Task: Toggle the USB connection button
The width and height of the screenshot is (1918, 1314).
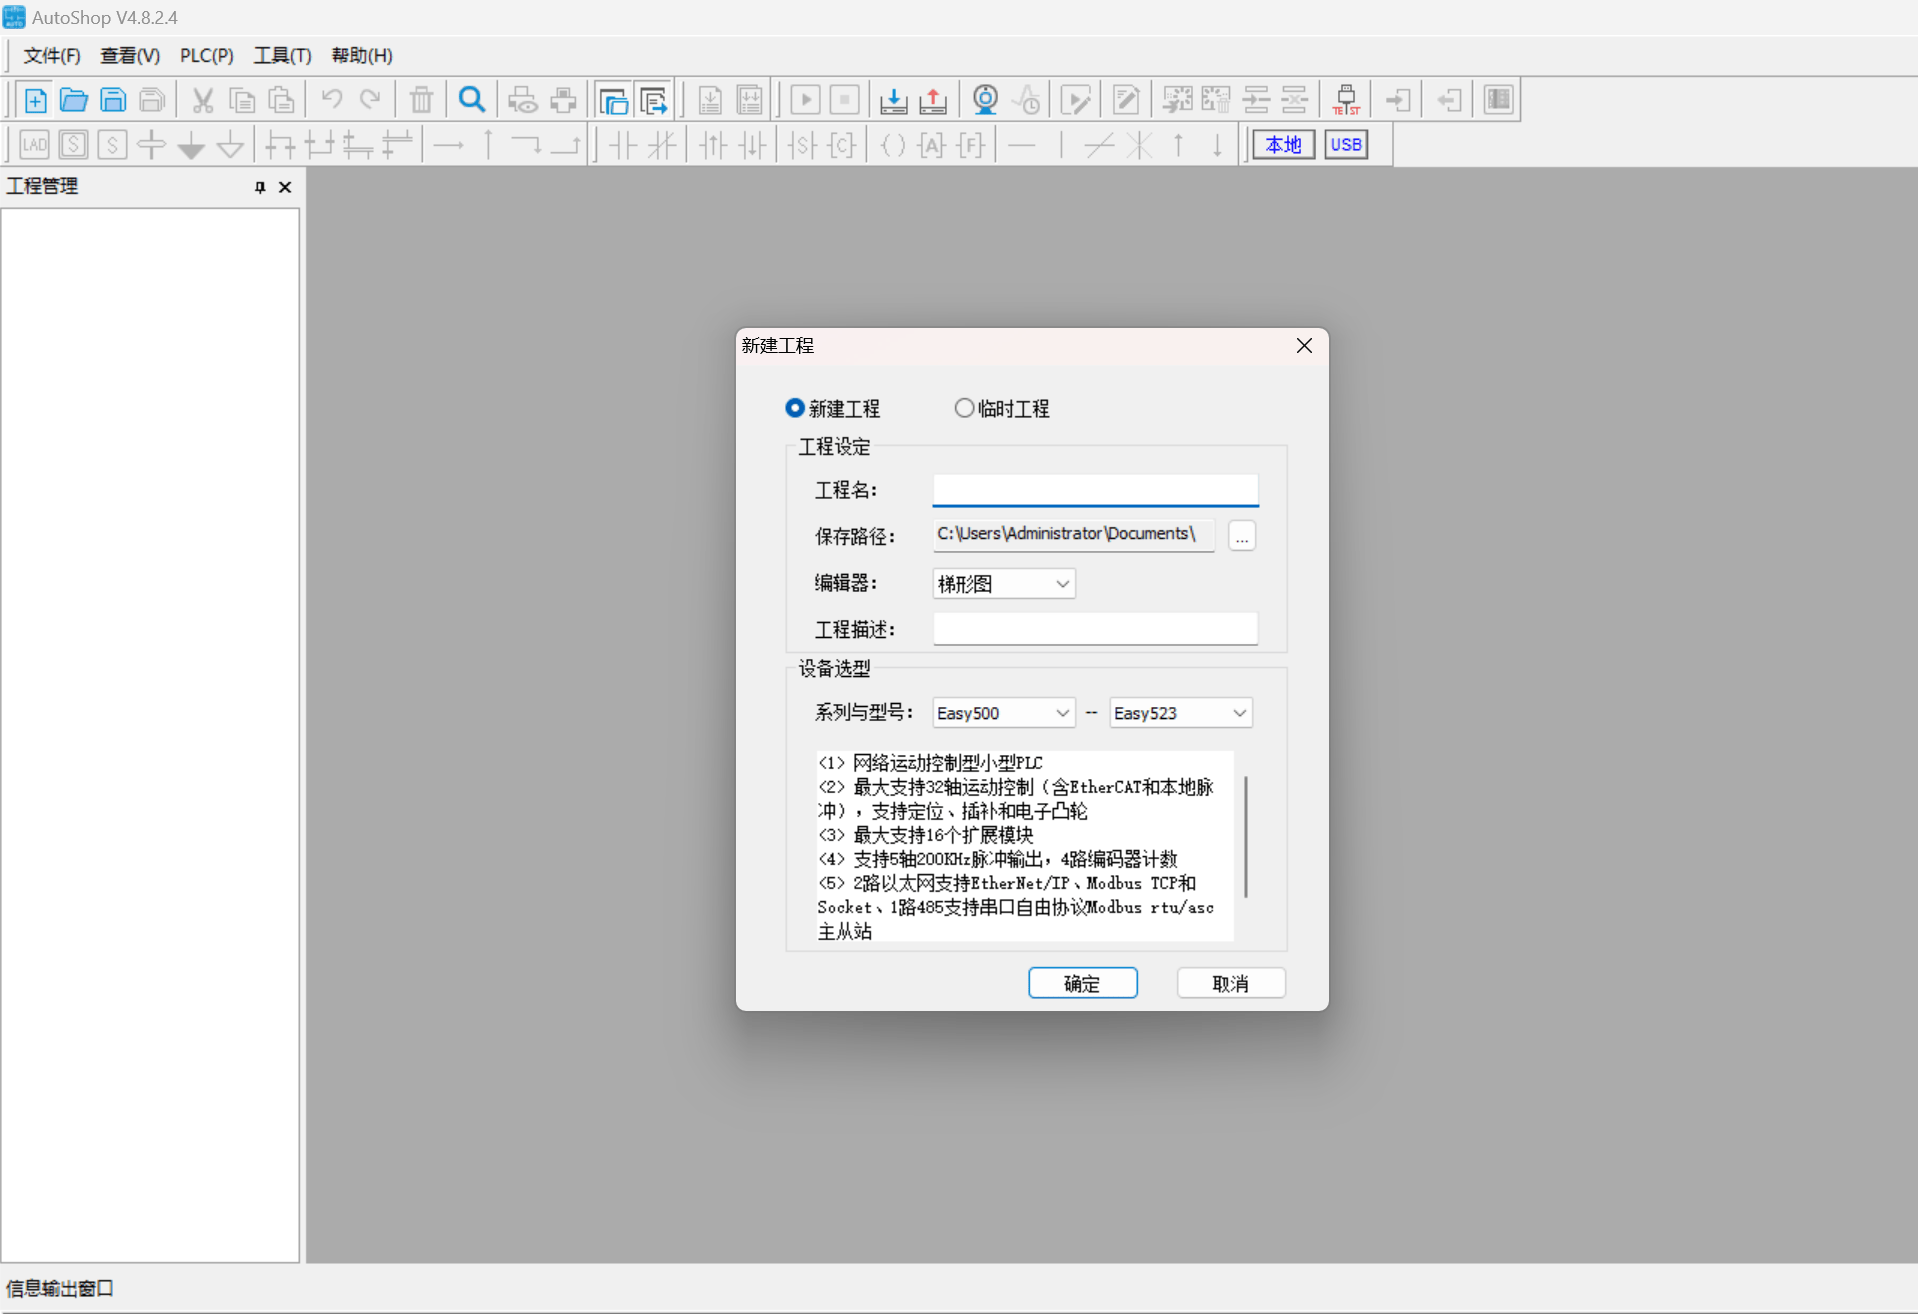Action: (x=1346, y=145)
